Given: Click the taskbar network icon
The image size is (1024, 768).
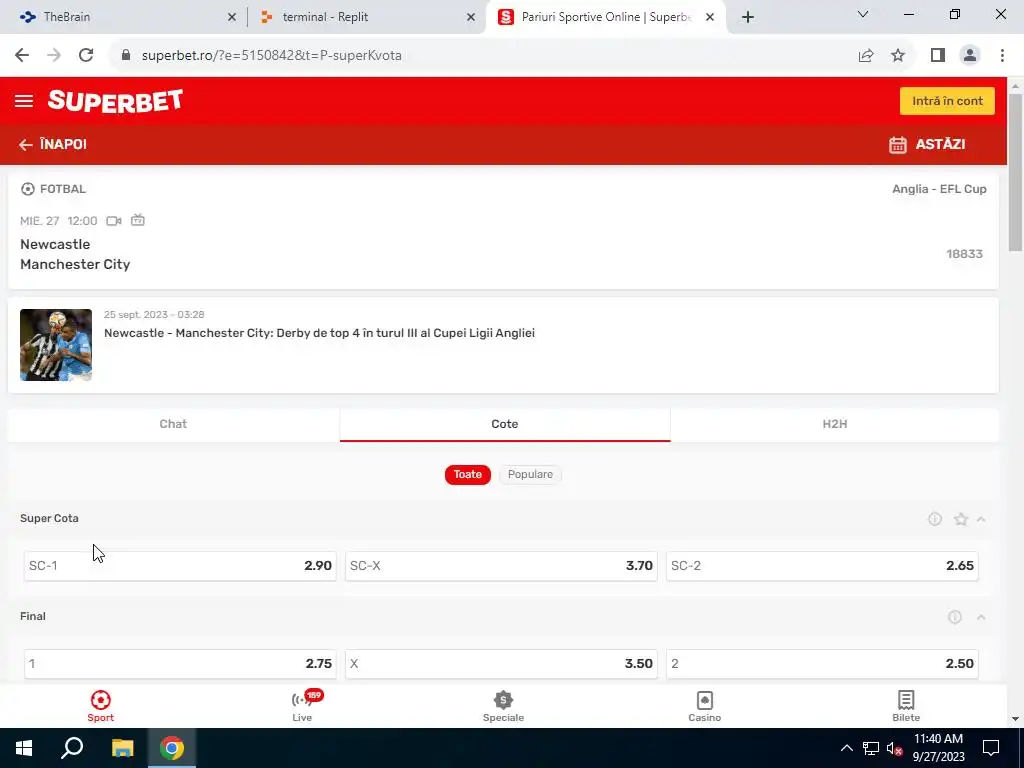Looking at the screenshot, I should (x=871, y=748).
